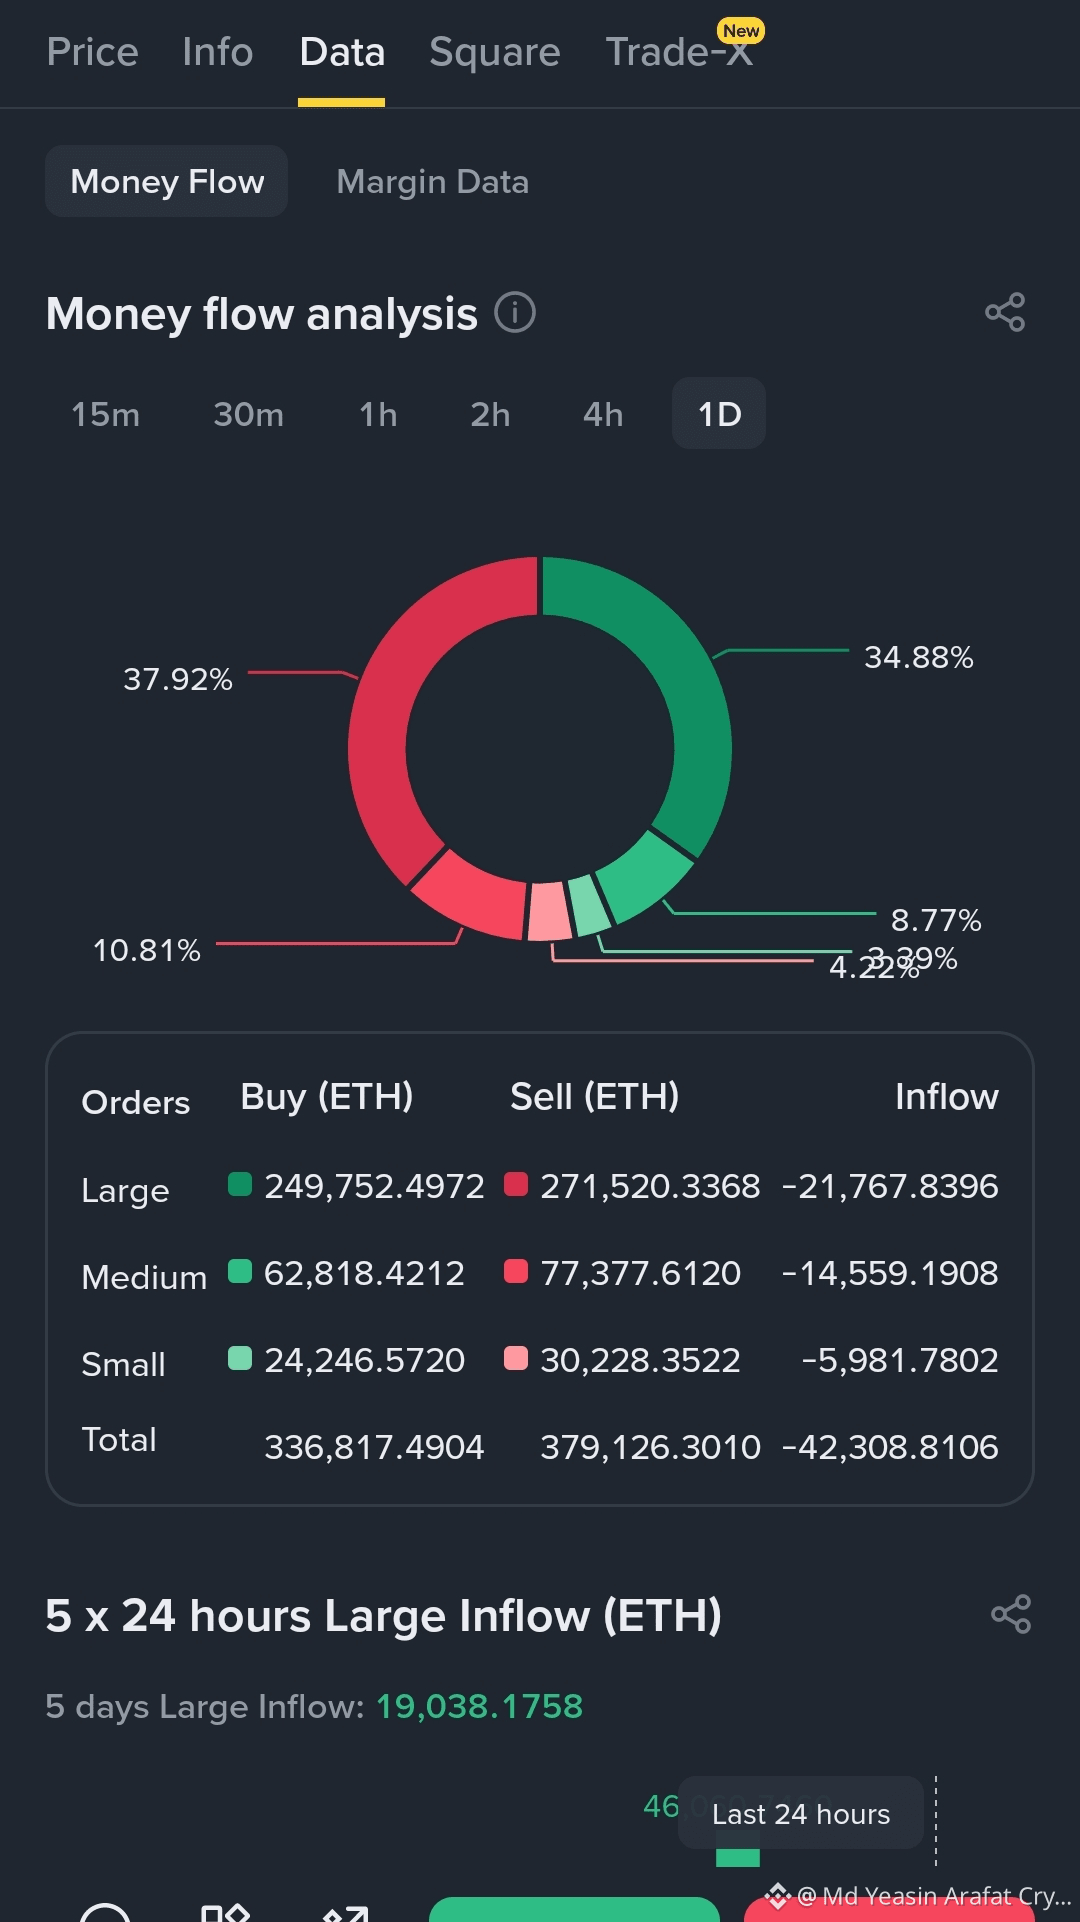Switch to the Square tab

click(495, 52)
